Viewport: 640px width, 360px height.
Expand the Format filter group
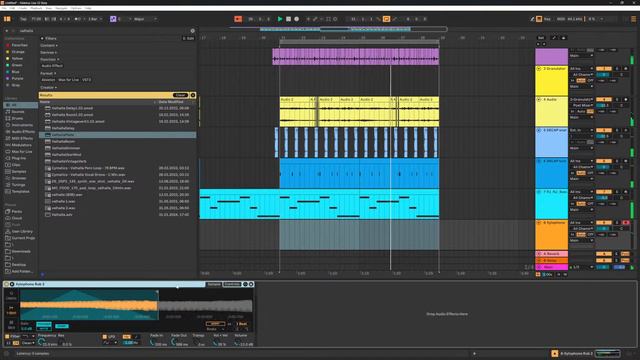pyautogui.click(x=48, y=73)
